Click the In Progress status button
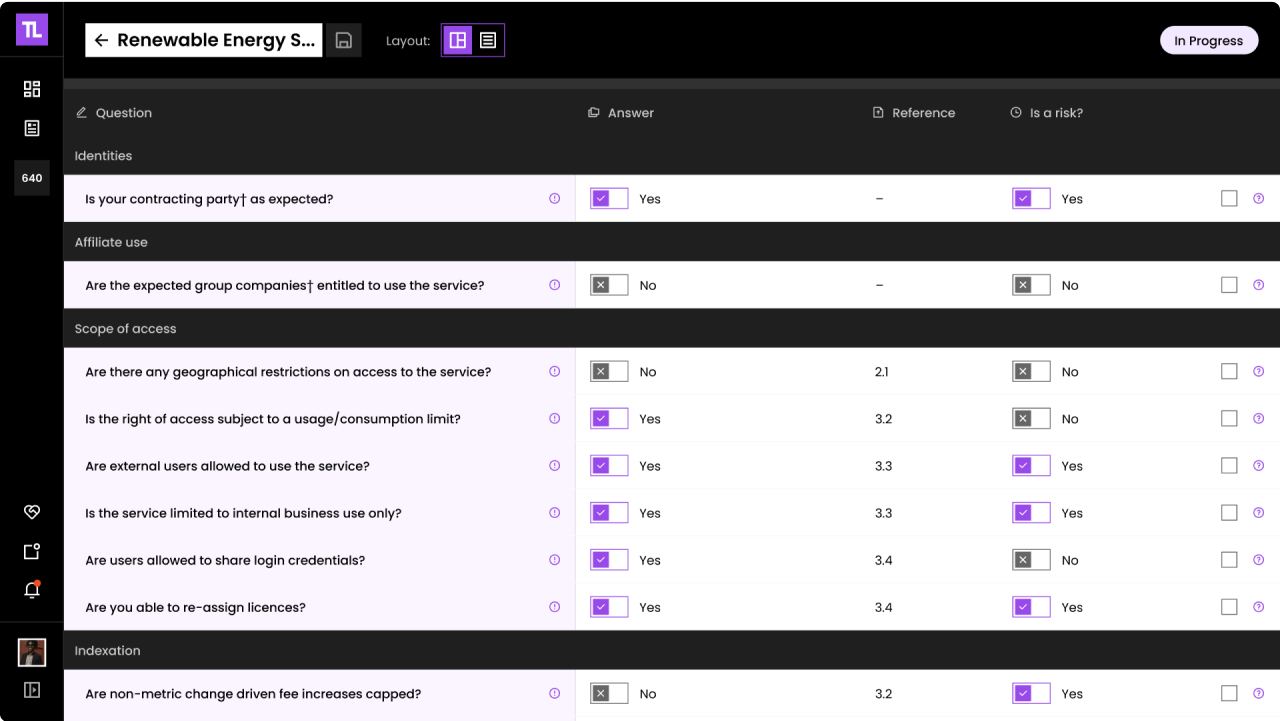 click(x=1208, y=40)
